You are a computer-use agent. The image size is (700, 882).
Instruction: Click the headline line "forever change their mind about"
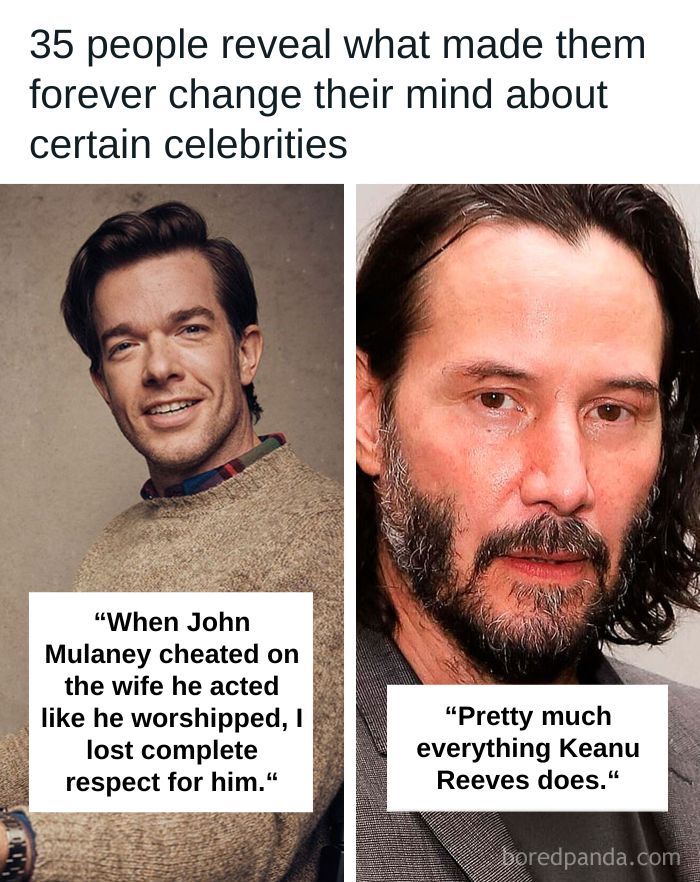(x=318, y=94)
